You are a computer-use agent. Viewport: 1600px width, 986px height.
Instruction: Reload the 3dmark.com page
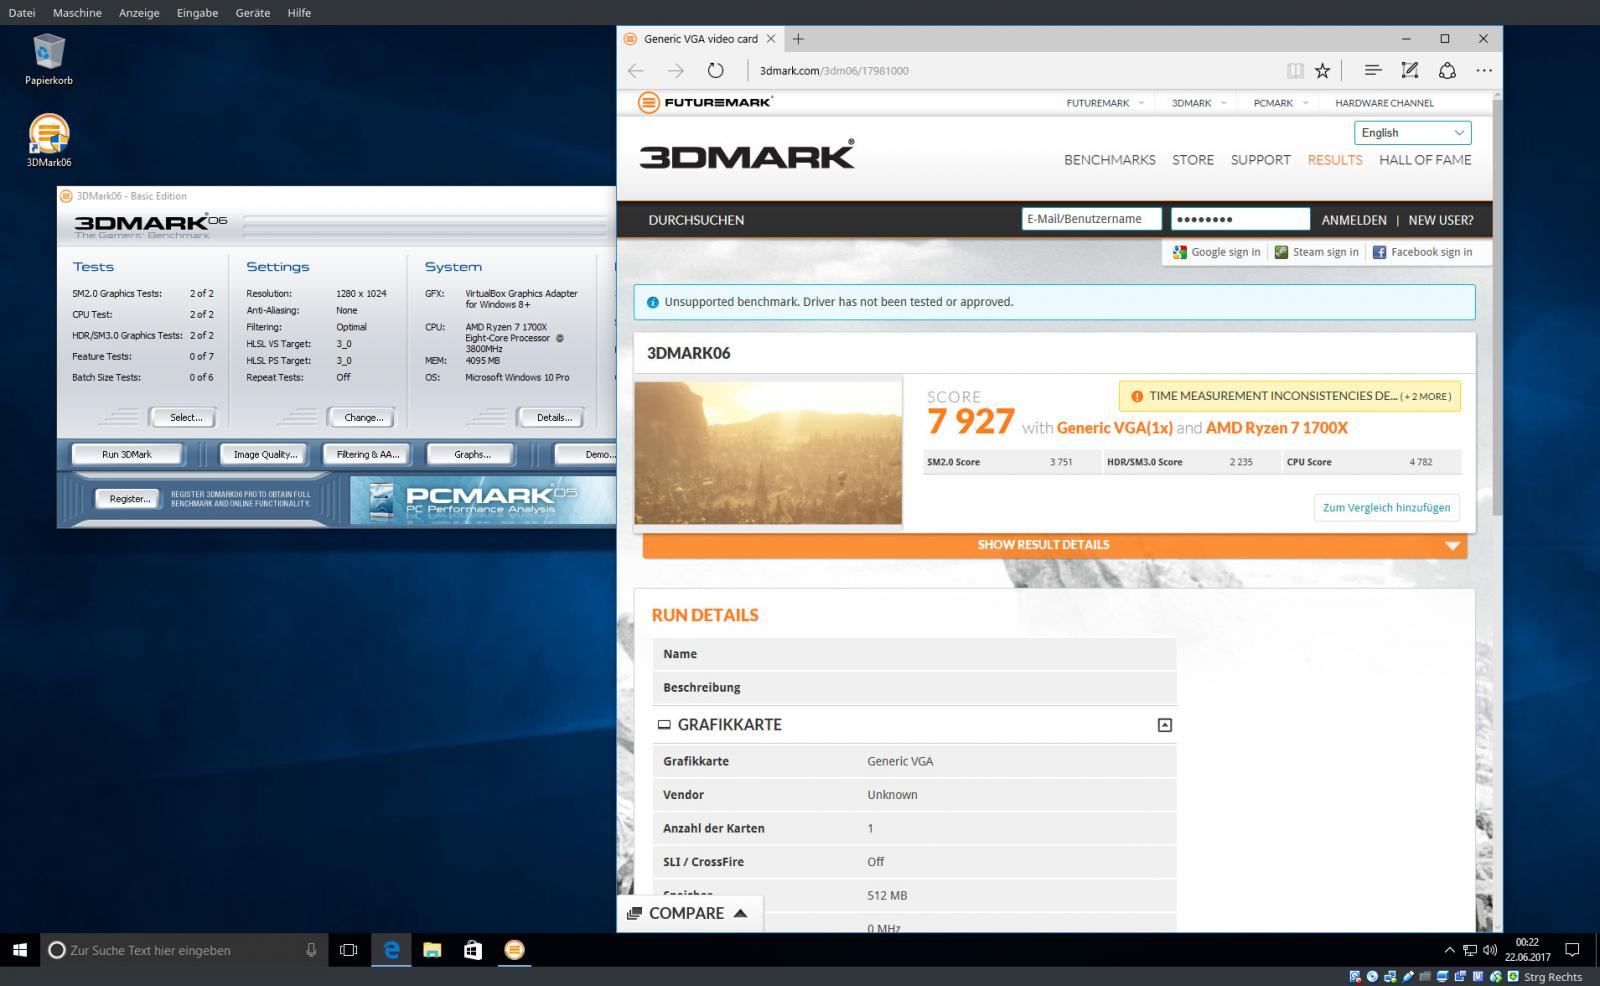(x=715, y=70)
